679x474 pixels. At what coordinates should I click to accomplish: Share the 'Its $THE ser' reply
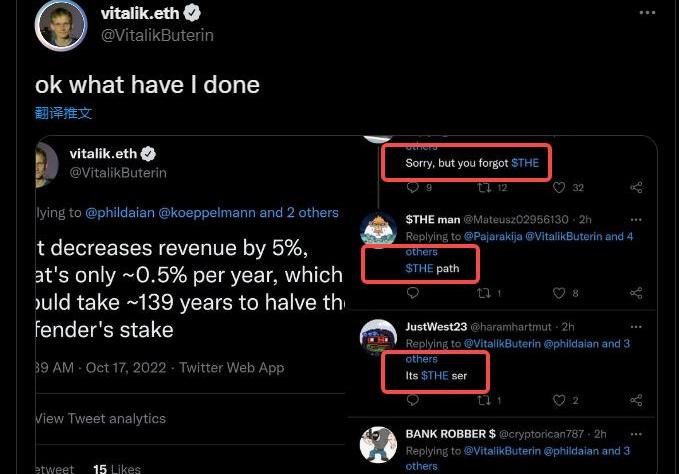(635, 400)
